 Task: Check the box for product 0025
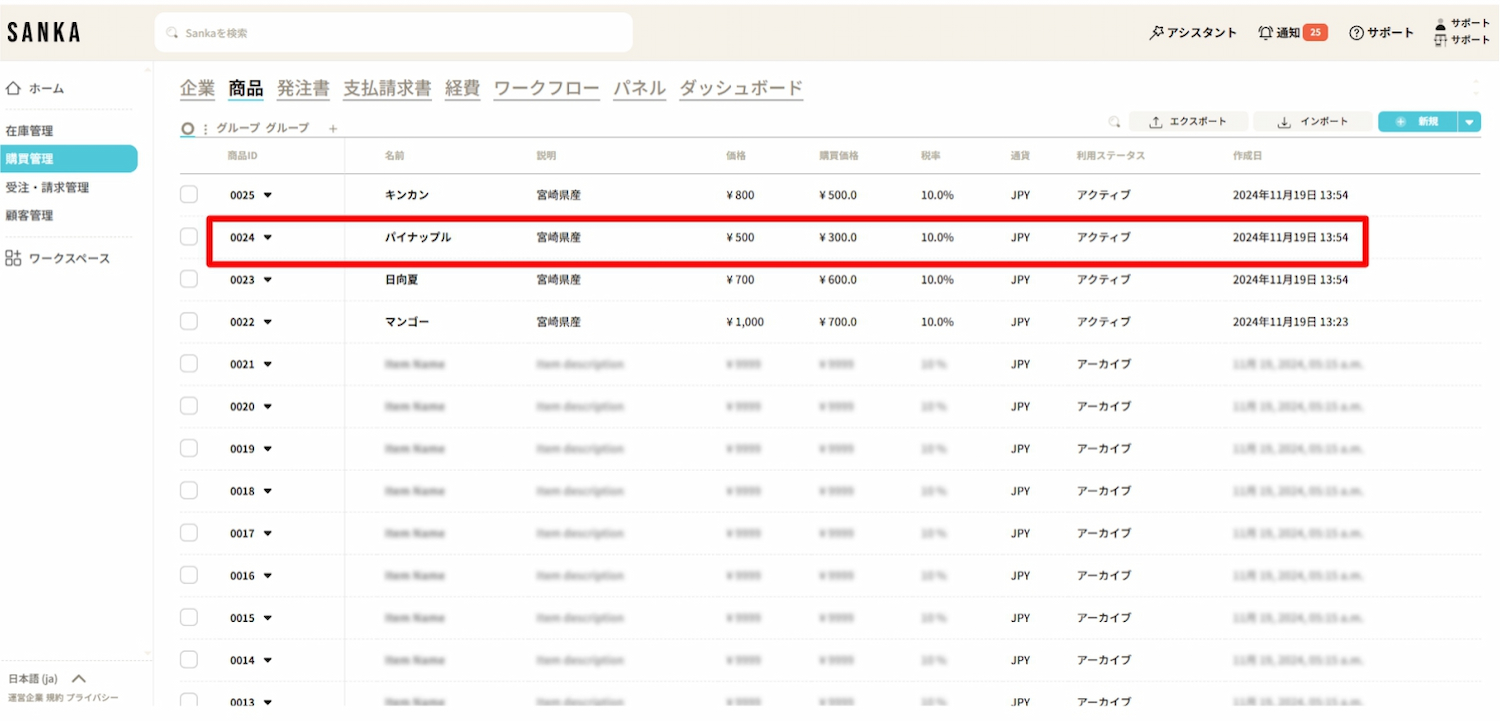point(189,195)
